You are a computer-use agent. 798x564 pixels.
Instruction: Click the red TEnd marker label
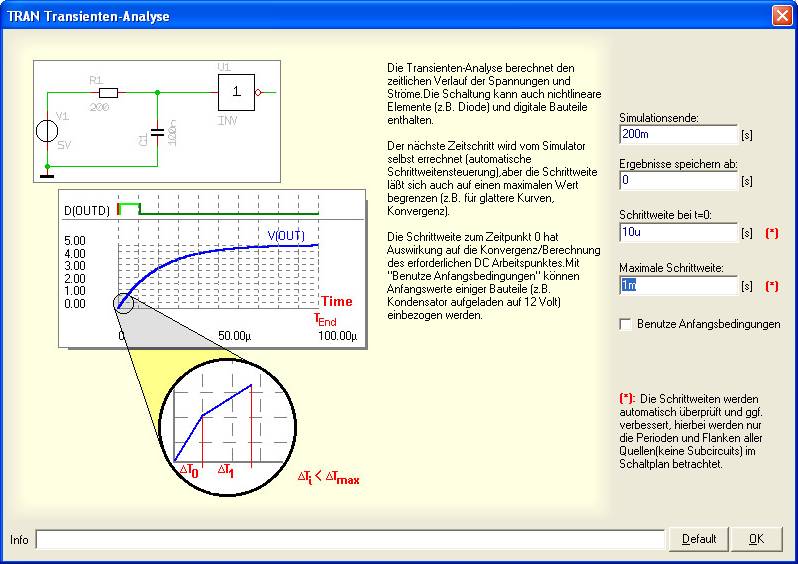[x=325, y=320]
